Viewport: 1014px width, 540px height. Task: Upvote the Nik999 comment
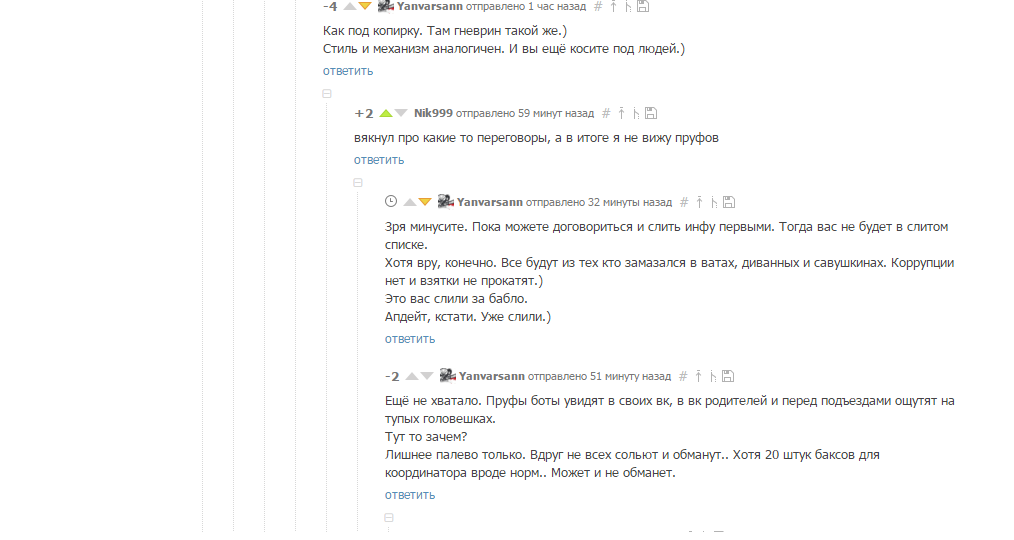(x=386, y=113)
